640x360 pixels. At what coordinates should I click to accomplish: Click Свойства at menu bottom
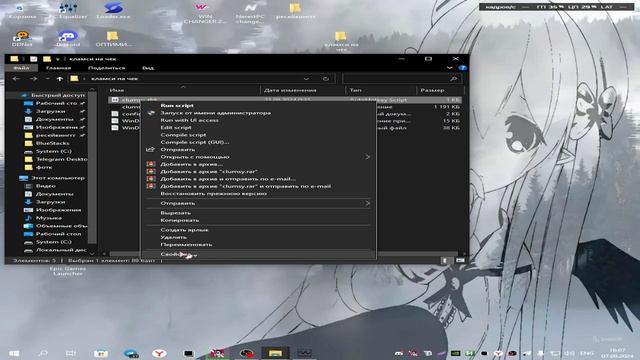258,254
